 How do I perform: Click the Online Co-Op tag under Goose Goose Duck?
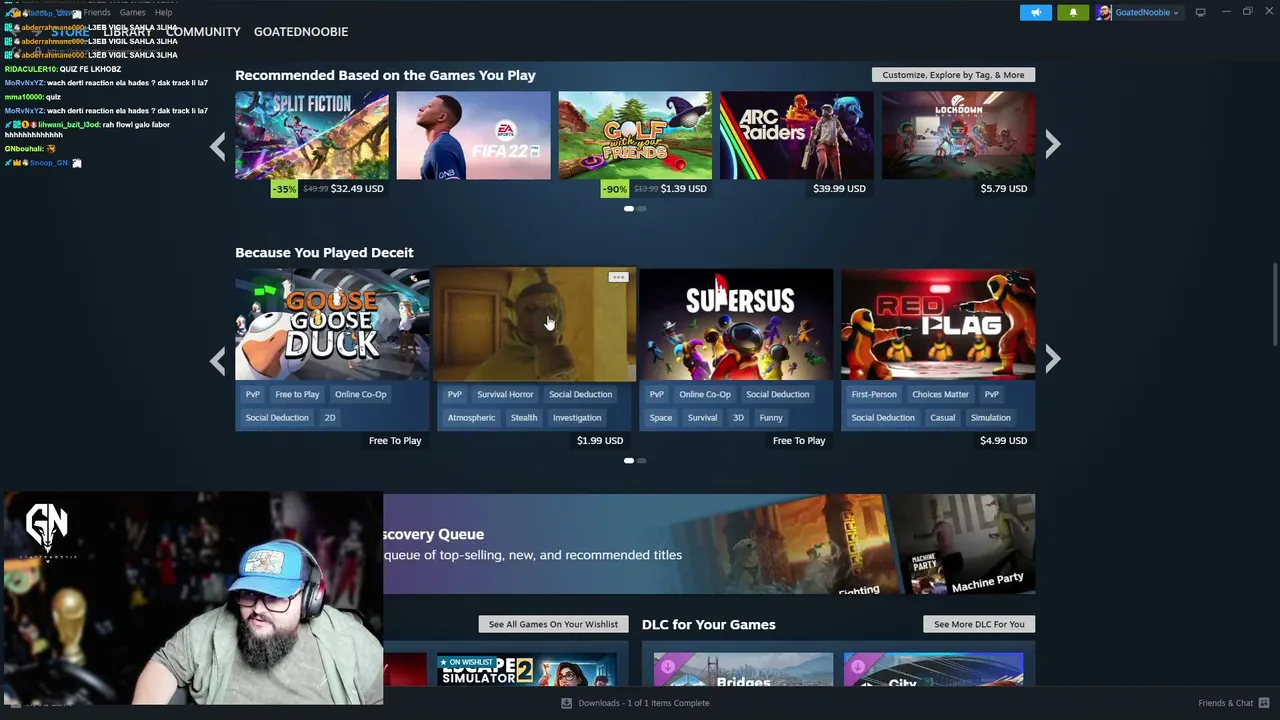[360, 394]
